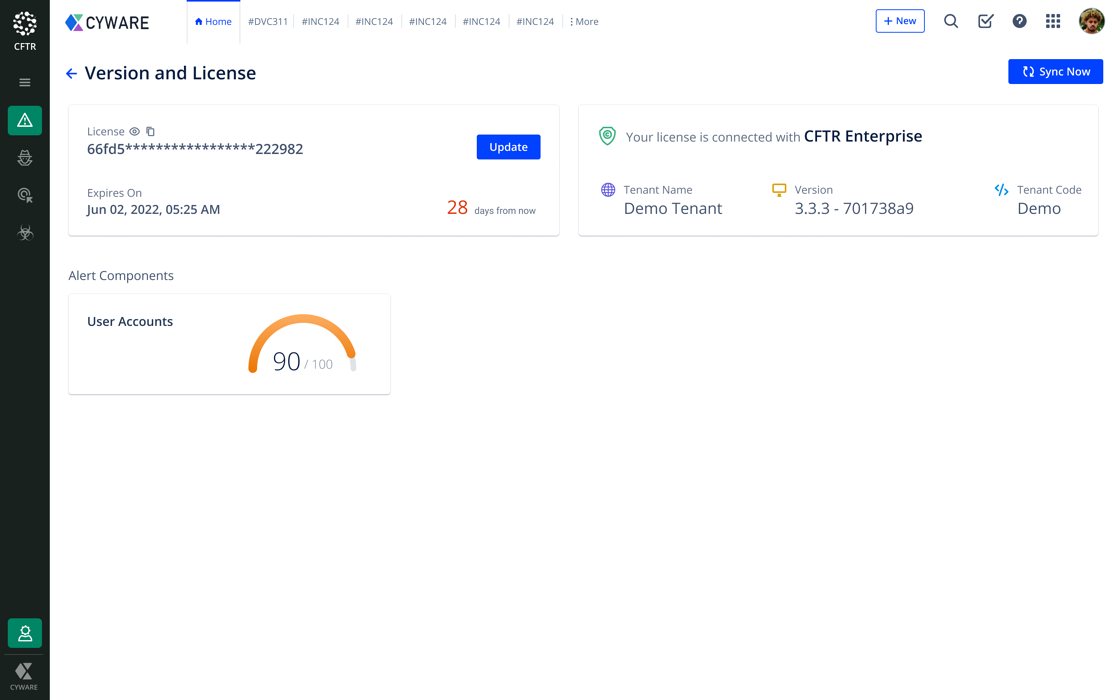Screen dimensions: 1120x700
Task: Open the New creation dropdown
Action: [x=899, y=21]
